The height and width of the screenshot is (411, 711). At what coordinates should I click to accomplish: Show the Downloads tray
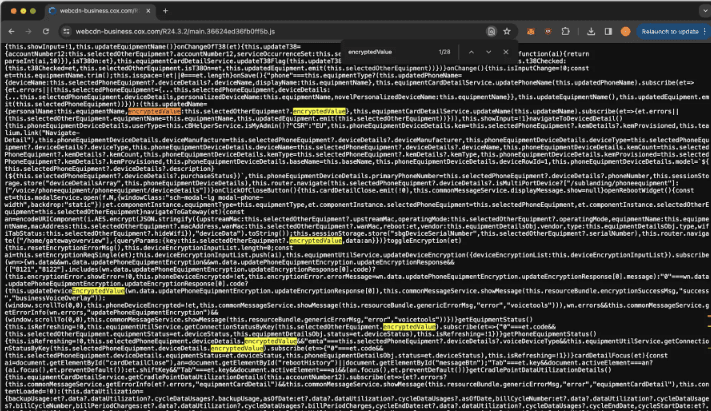click(x=591, y=31)
